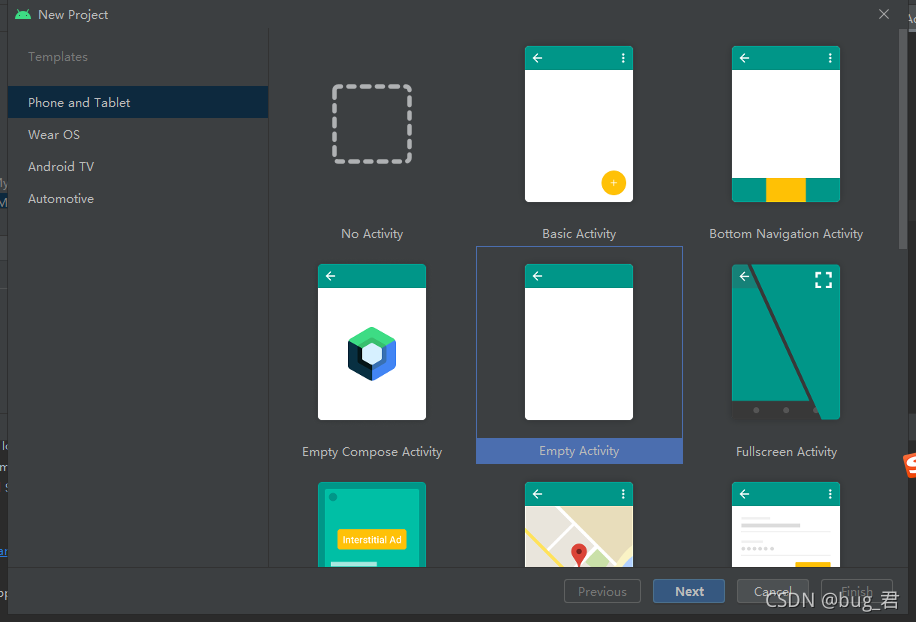Choose the Empty Activity template thumbnail
Screen dimensions: 916x622
point(579,342)
